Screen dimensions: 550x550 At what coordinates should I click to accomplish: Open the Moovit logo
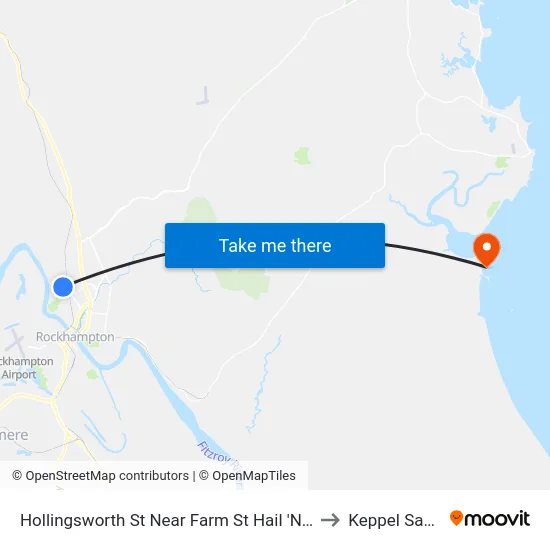[x=490, y=519]
